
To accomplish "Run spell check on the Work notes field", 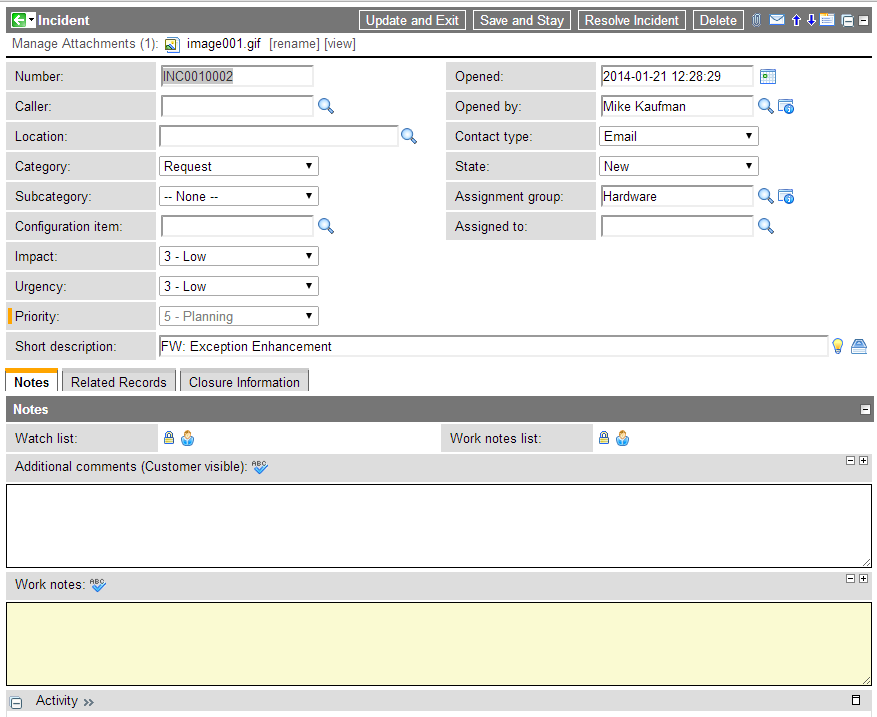I will pos(97,584).
